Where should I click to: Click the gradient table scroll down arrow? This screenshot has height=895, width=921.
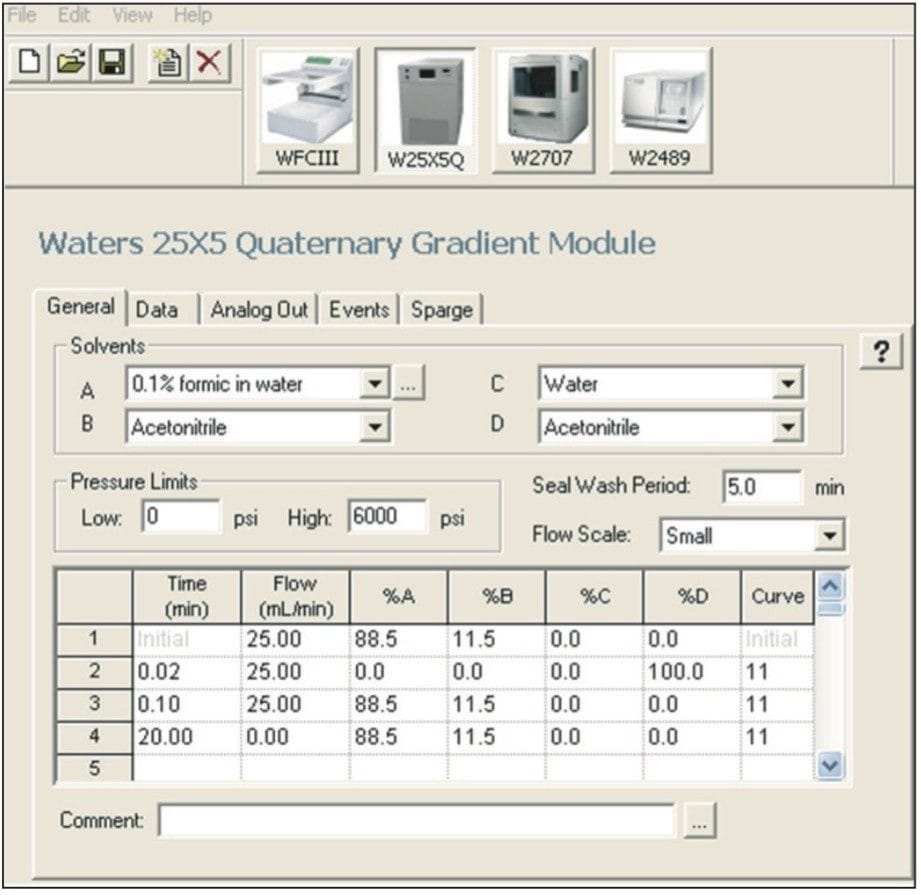coord(830,765)
